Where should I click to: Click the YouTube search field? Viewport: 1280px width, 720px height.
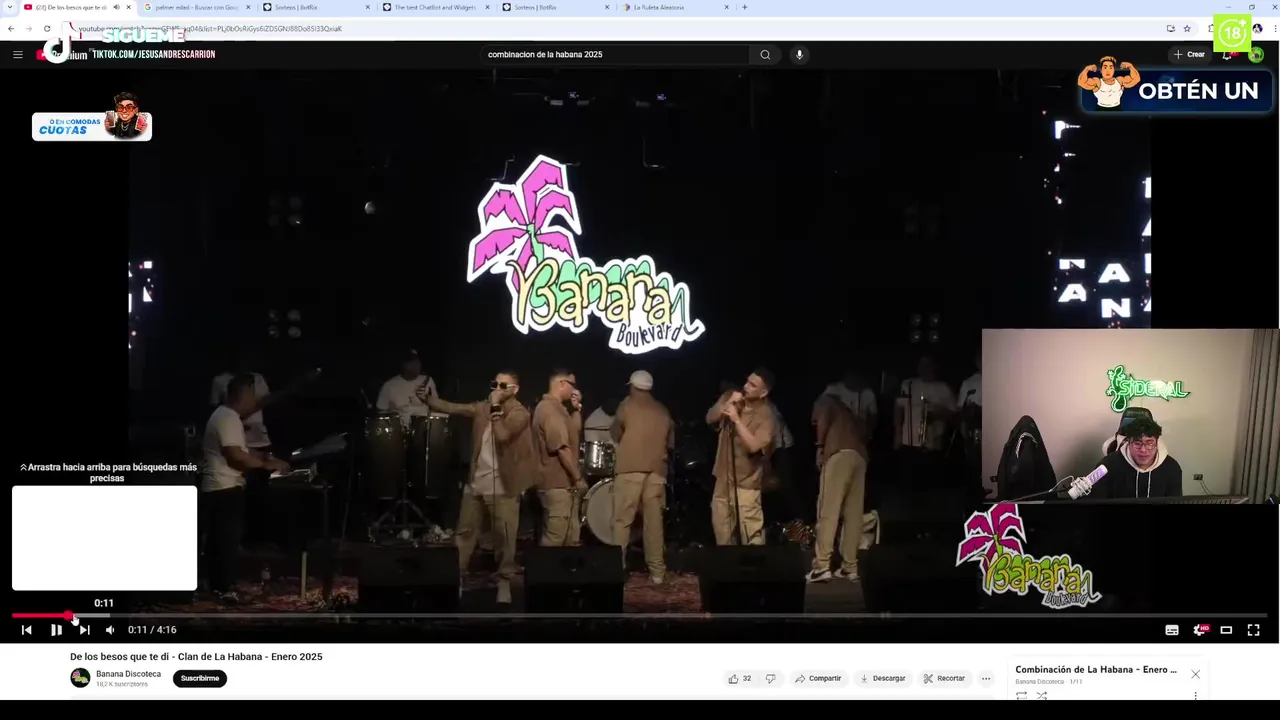coord(615,55)
